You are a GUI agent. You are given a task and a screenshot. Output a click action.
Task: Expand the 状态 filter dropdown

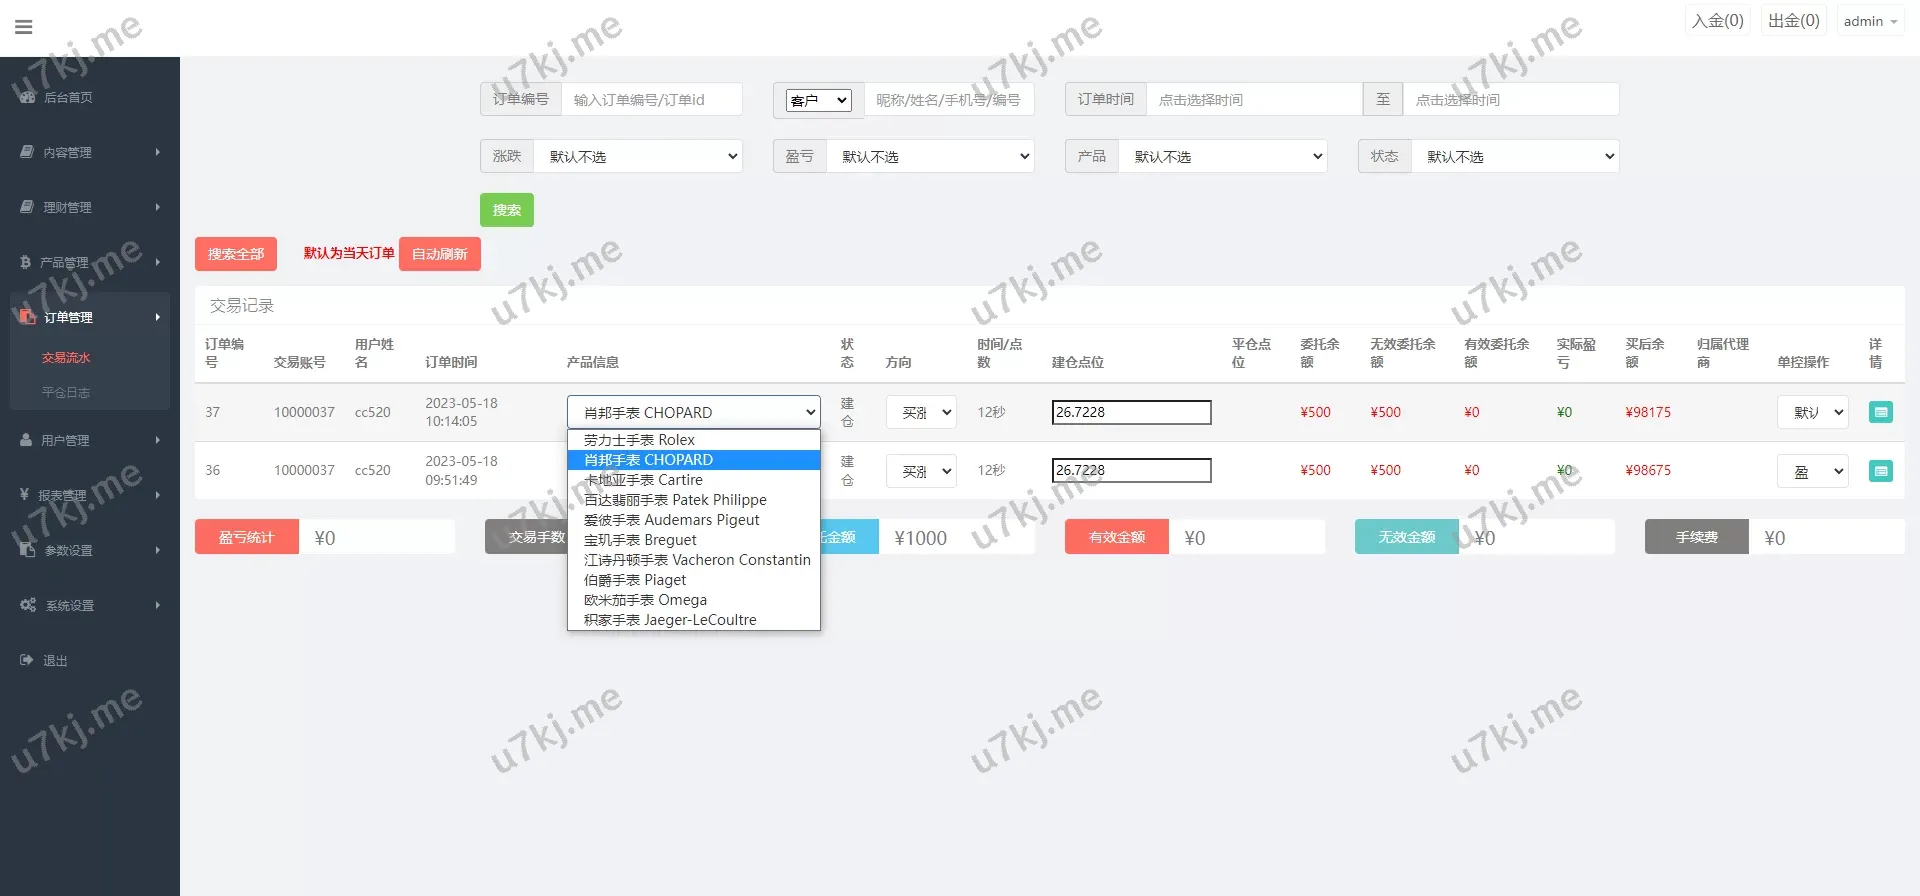[1514, 157]
